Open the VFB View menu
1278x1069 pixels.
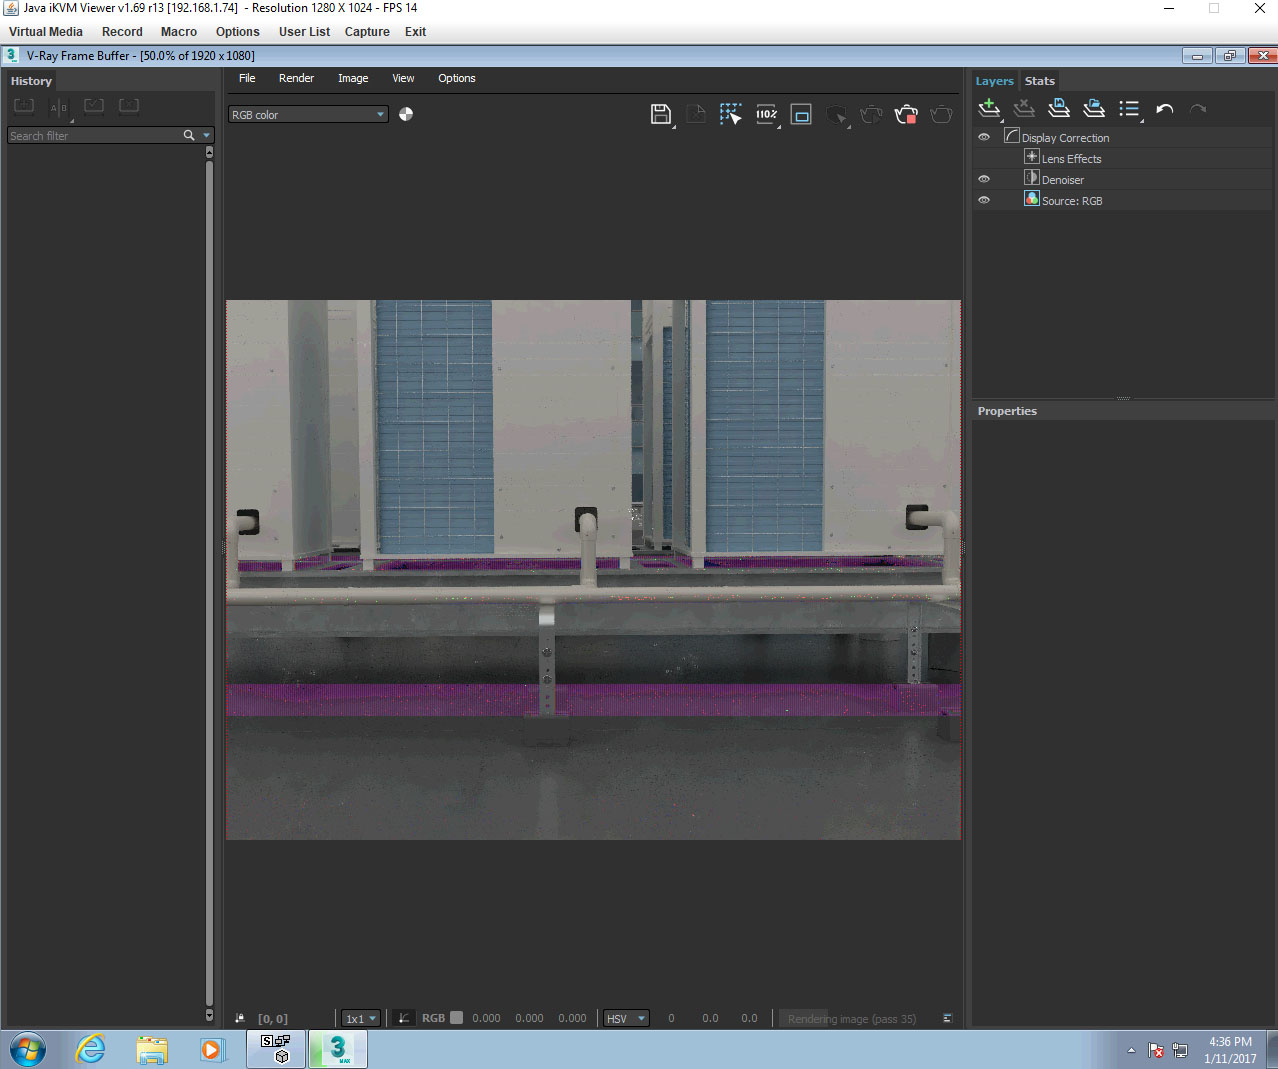[403, 78]
